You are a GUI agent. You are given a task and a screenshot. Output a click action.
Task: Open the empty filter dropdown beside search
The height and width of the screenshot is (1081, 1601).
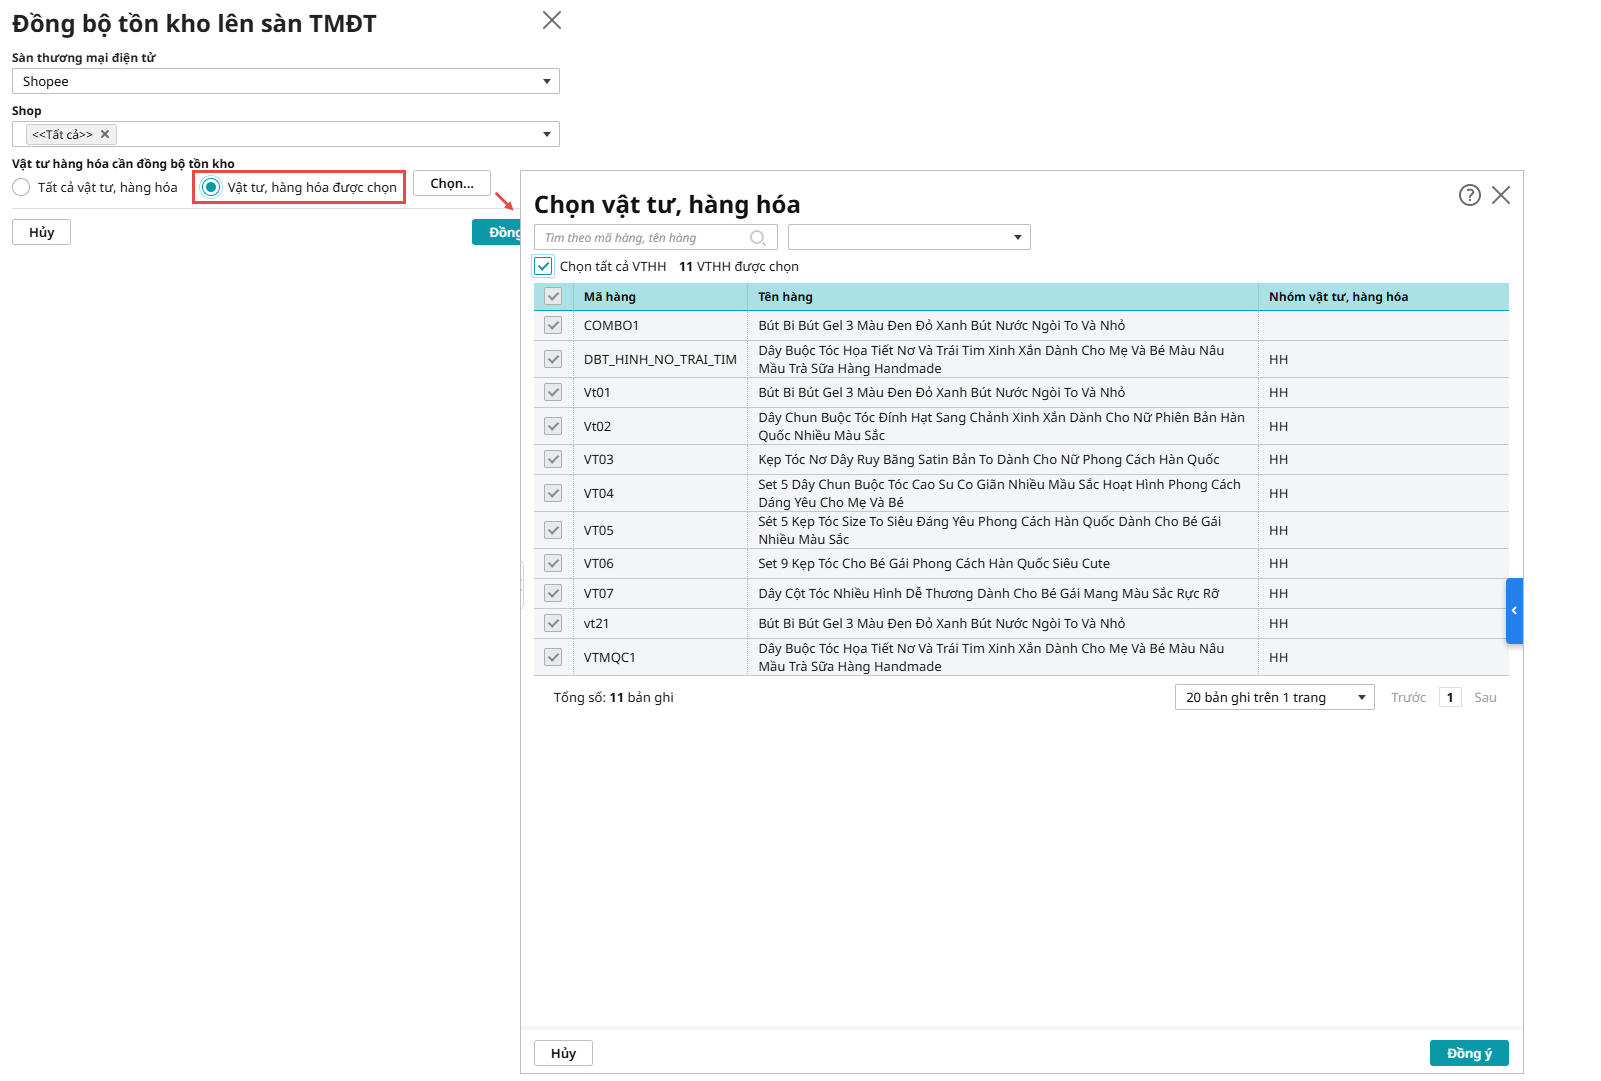908,237
